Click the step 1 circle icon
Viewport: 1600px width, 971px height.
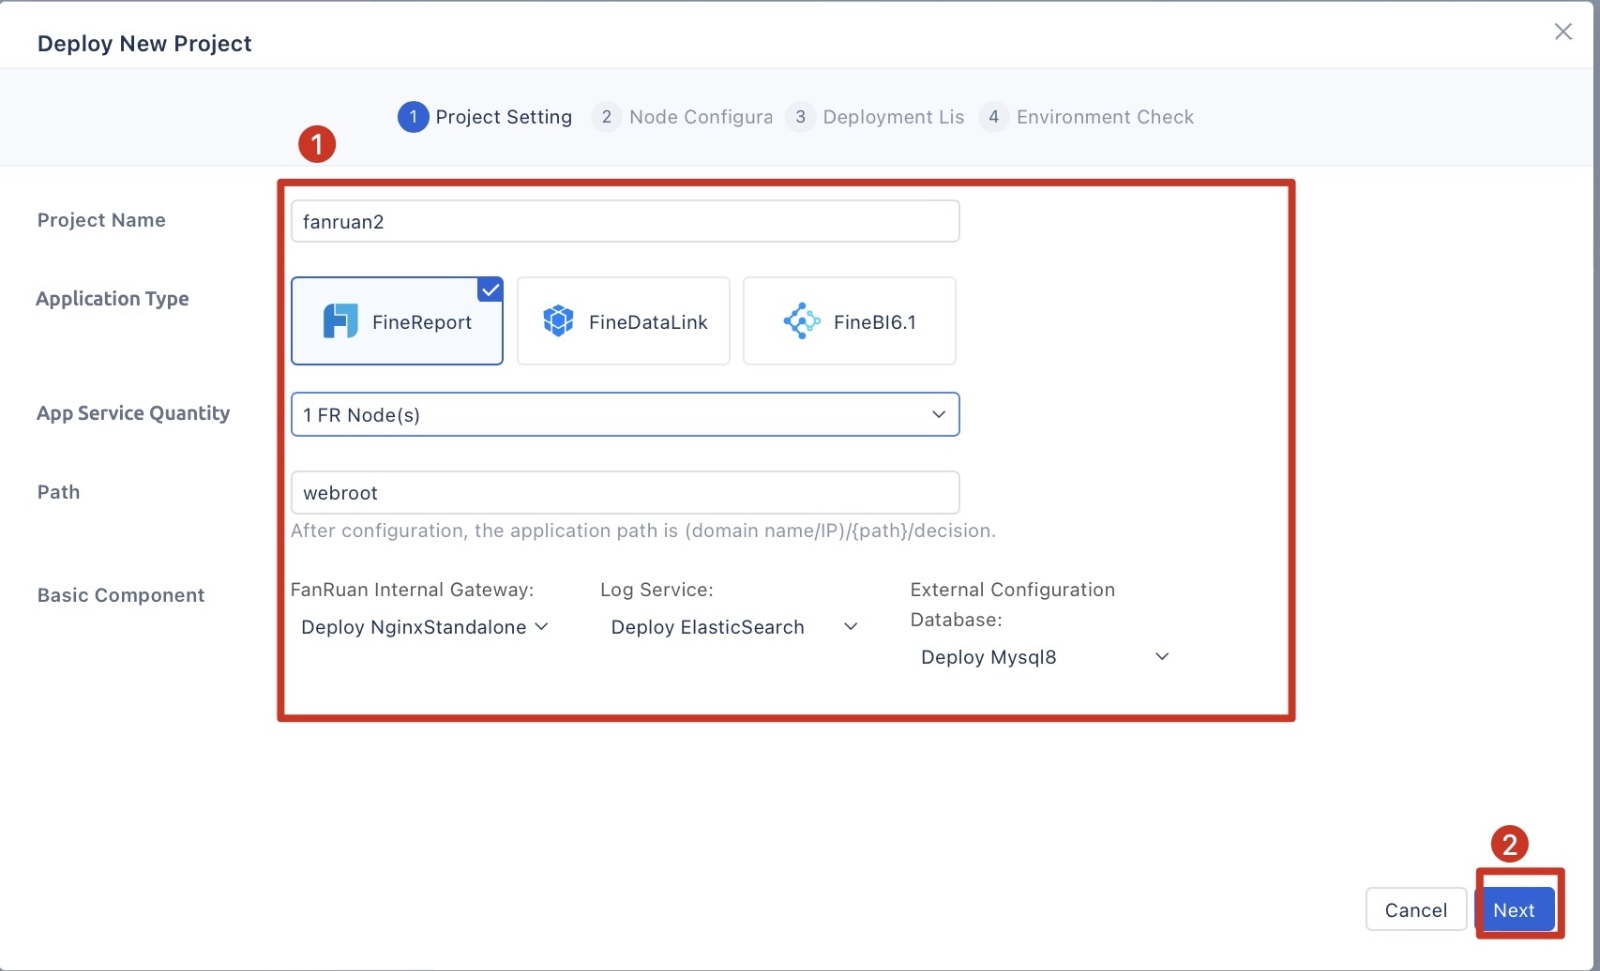(x=413, y=117)
